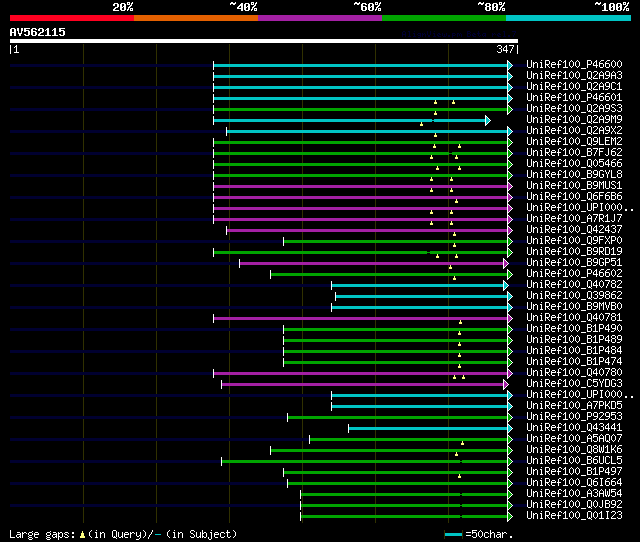
Task: Click the cyan alignment bar for UniRef100_P46600
Action: pyautogui.click(x=360, y=65)
